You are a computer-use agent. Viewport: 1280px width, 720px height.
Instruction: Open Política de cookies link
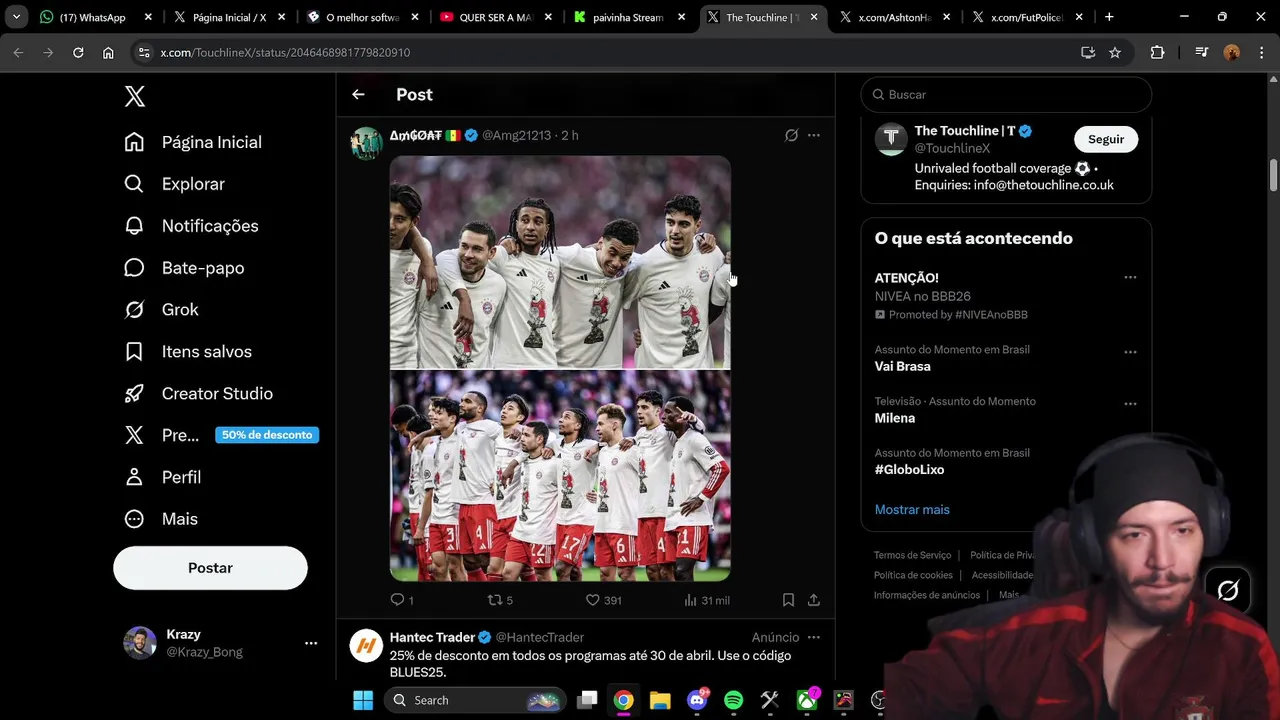pos(913,575)
